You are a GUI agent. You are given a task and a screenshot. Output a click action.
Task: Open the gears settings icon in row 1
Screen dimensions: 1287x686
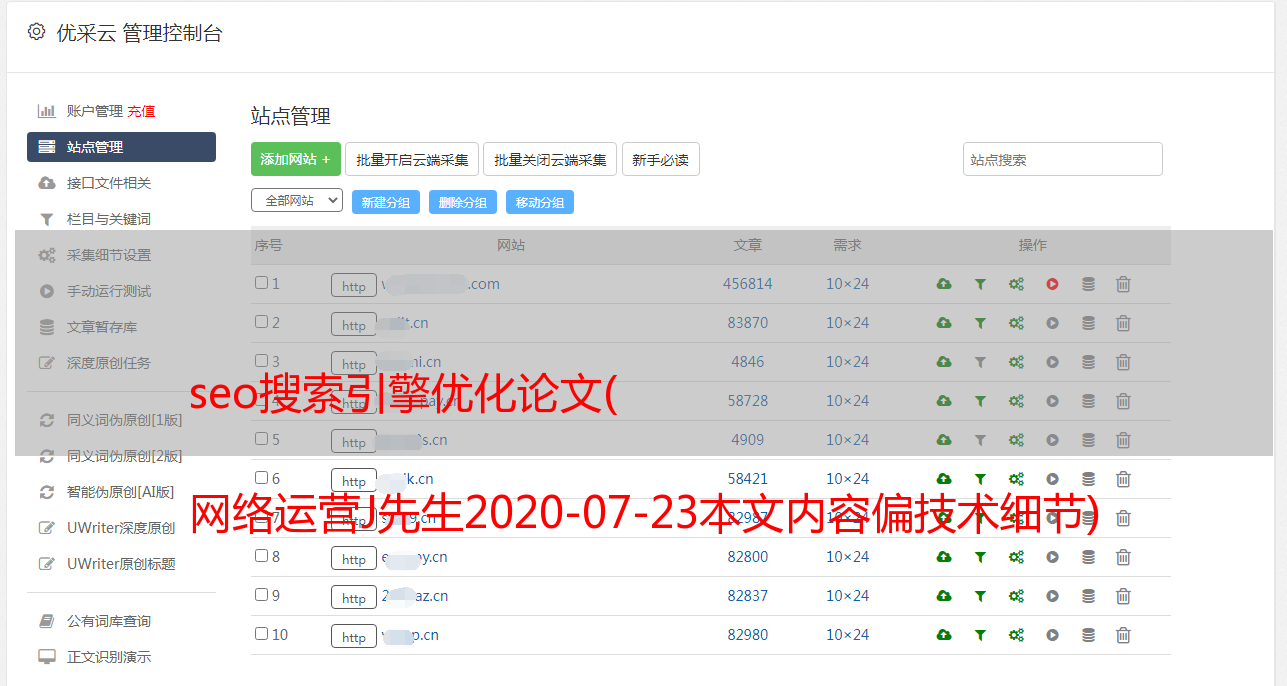point(1016,284)
